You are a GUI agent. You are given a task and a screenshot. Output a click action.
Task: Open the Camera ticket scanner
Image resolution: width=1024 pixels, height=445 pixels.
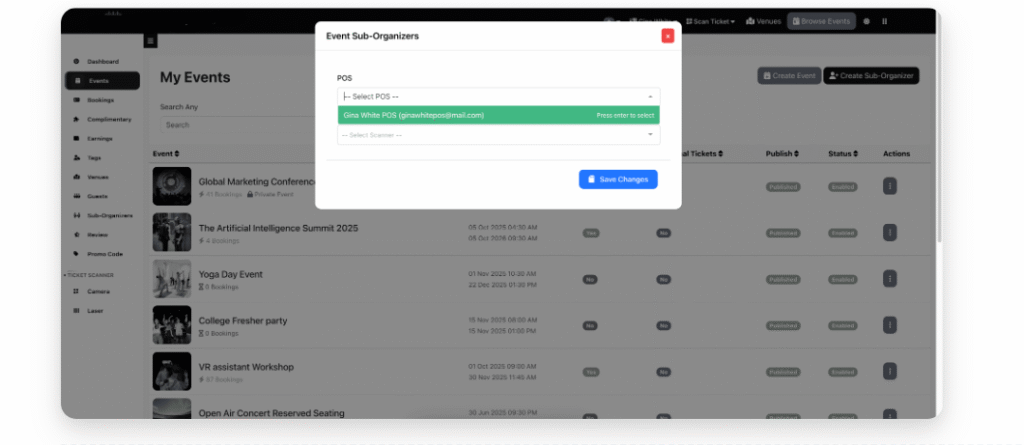(x=98, y=291)
